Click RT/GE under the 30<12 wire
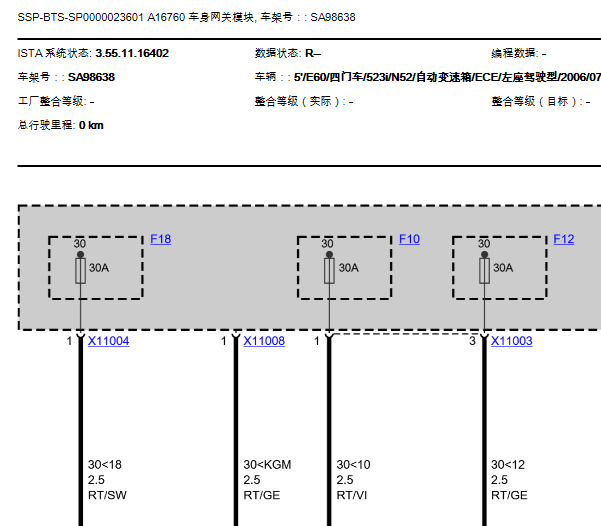This screenshot has width=601, height=526. (x=509, y=495)
